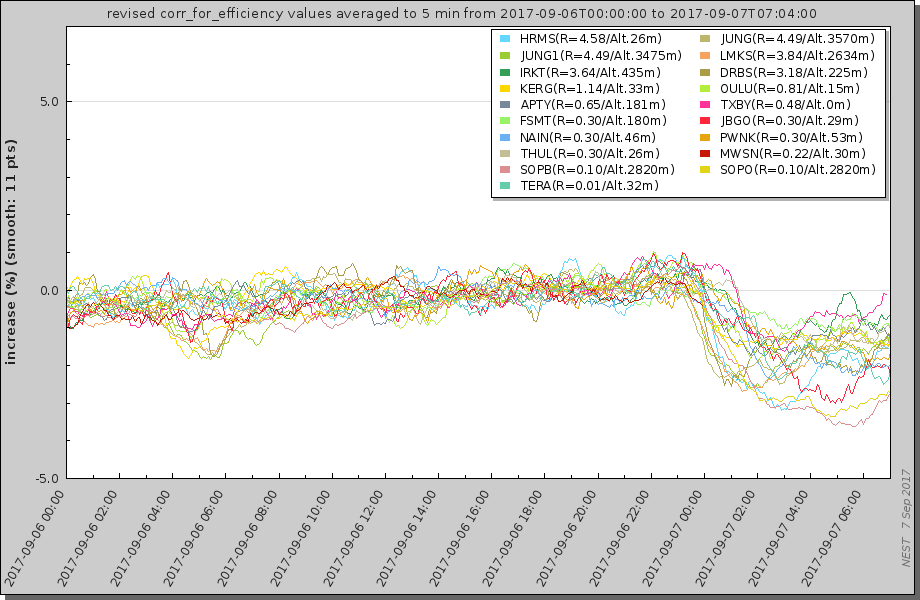Click the TERA teal legend swatch
Screen dimensions: 920x600
pyautogui.click(x=506, y=186)
